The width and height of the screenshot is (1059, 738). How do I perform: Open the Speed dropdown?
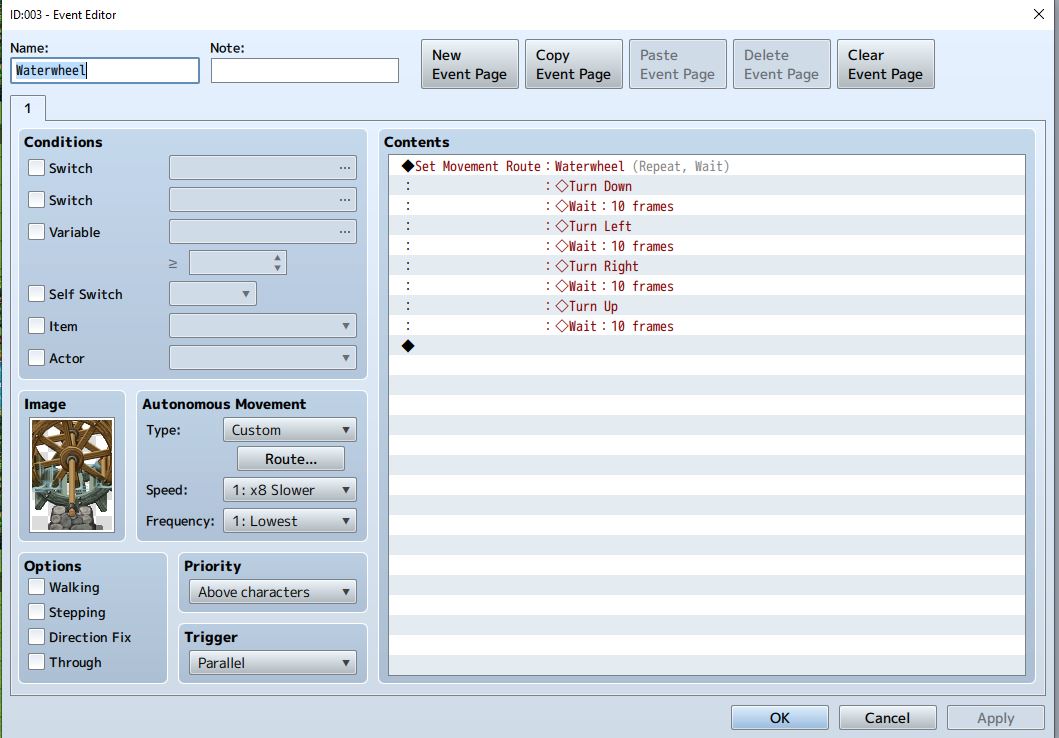(290, 490)
